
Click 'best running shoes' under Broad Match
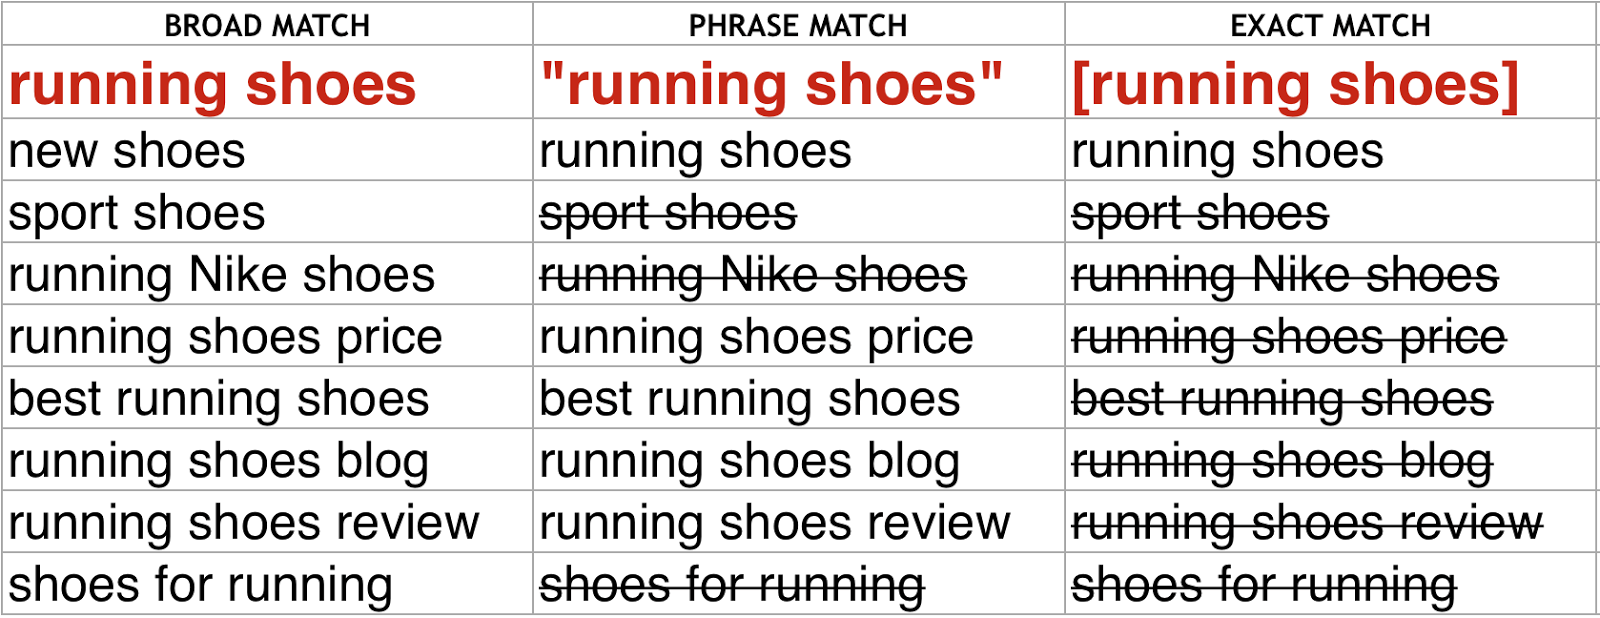pos(219,399)
